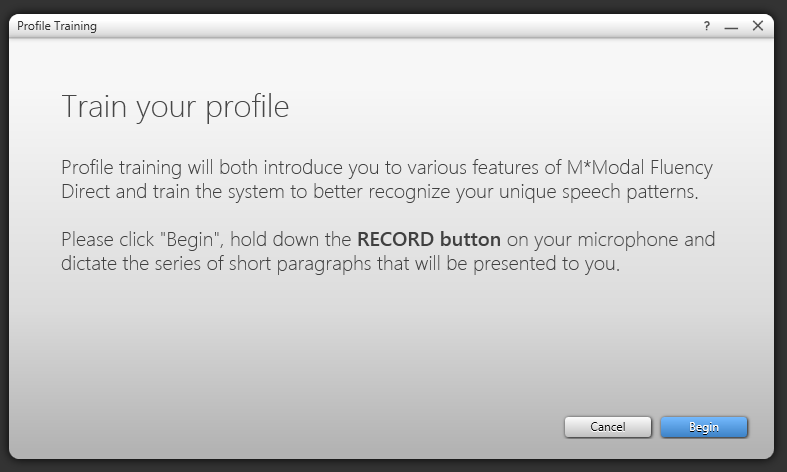Minimize the Profile Training window
The width and height of the screenshot is (787, 472).
(x=731, y=27)
